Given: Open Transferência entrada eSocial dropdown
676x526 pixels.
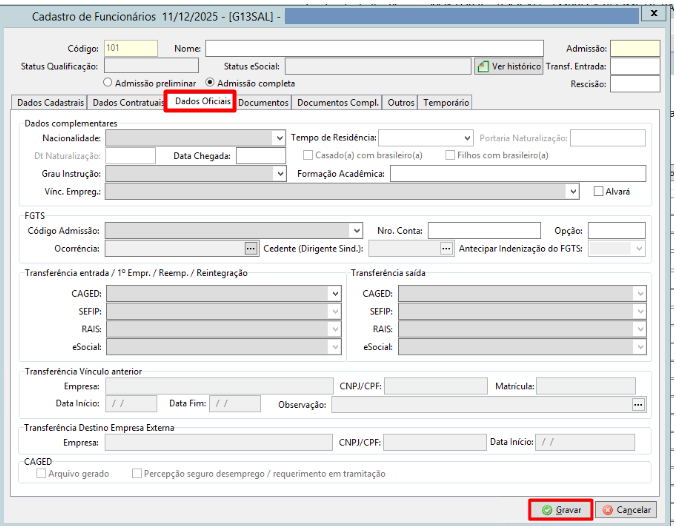Looking at the screenshot, I should point(335,347).
